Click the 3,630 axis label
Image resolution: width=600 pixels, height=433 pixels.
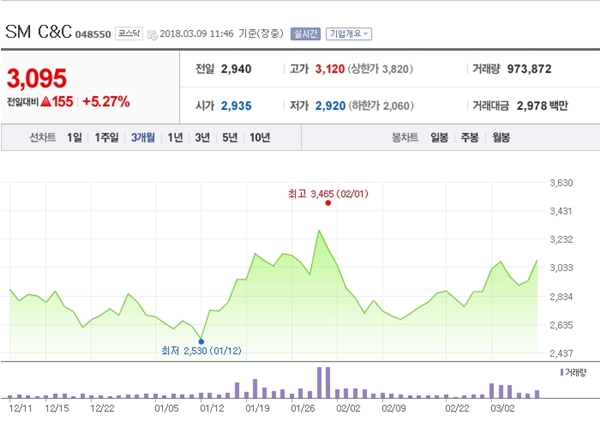pyautogui.click(x=561, y=183)
